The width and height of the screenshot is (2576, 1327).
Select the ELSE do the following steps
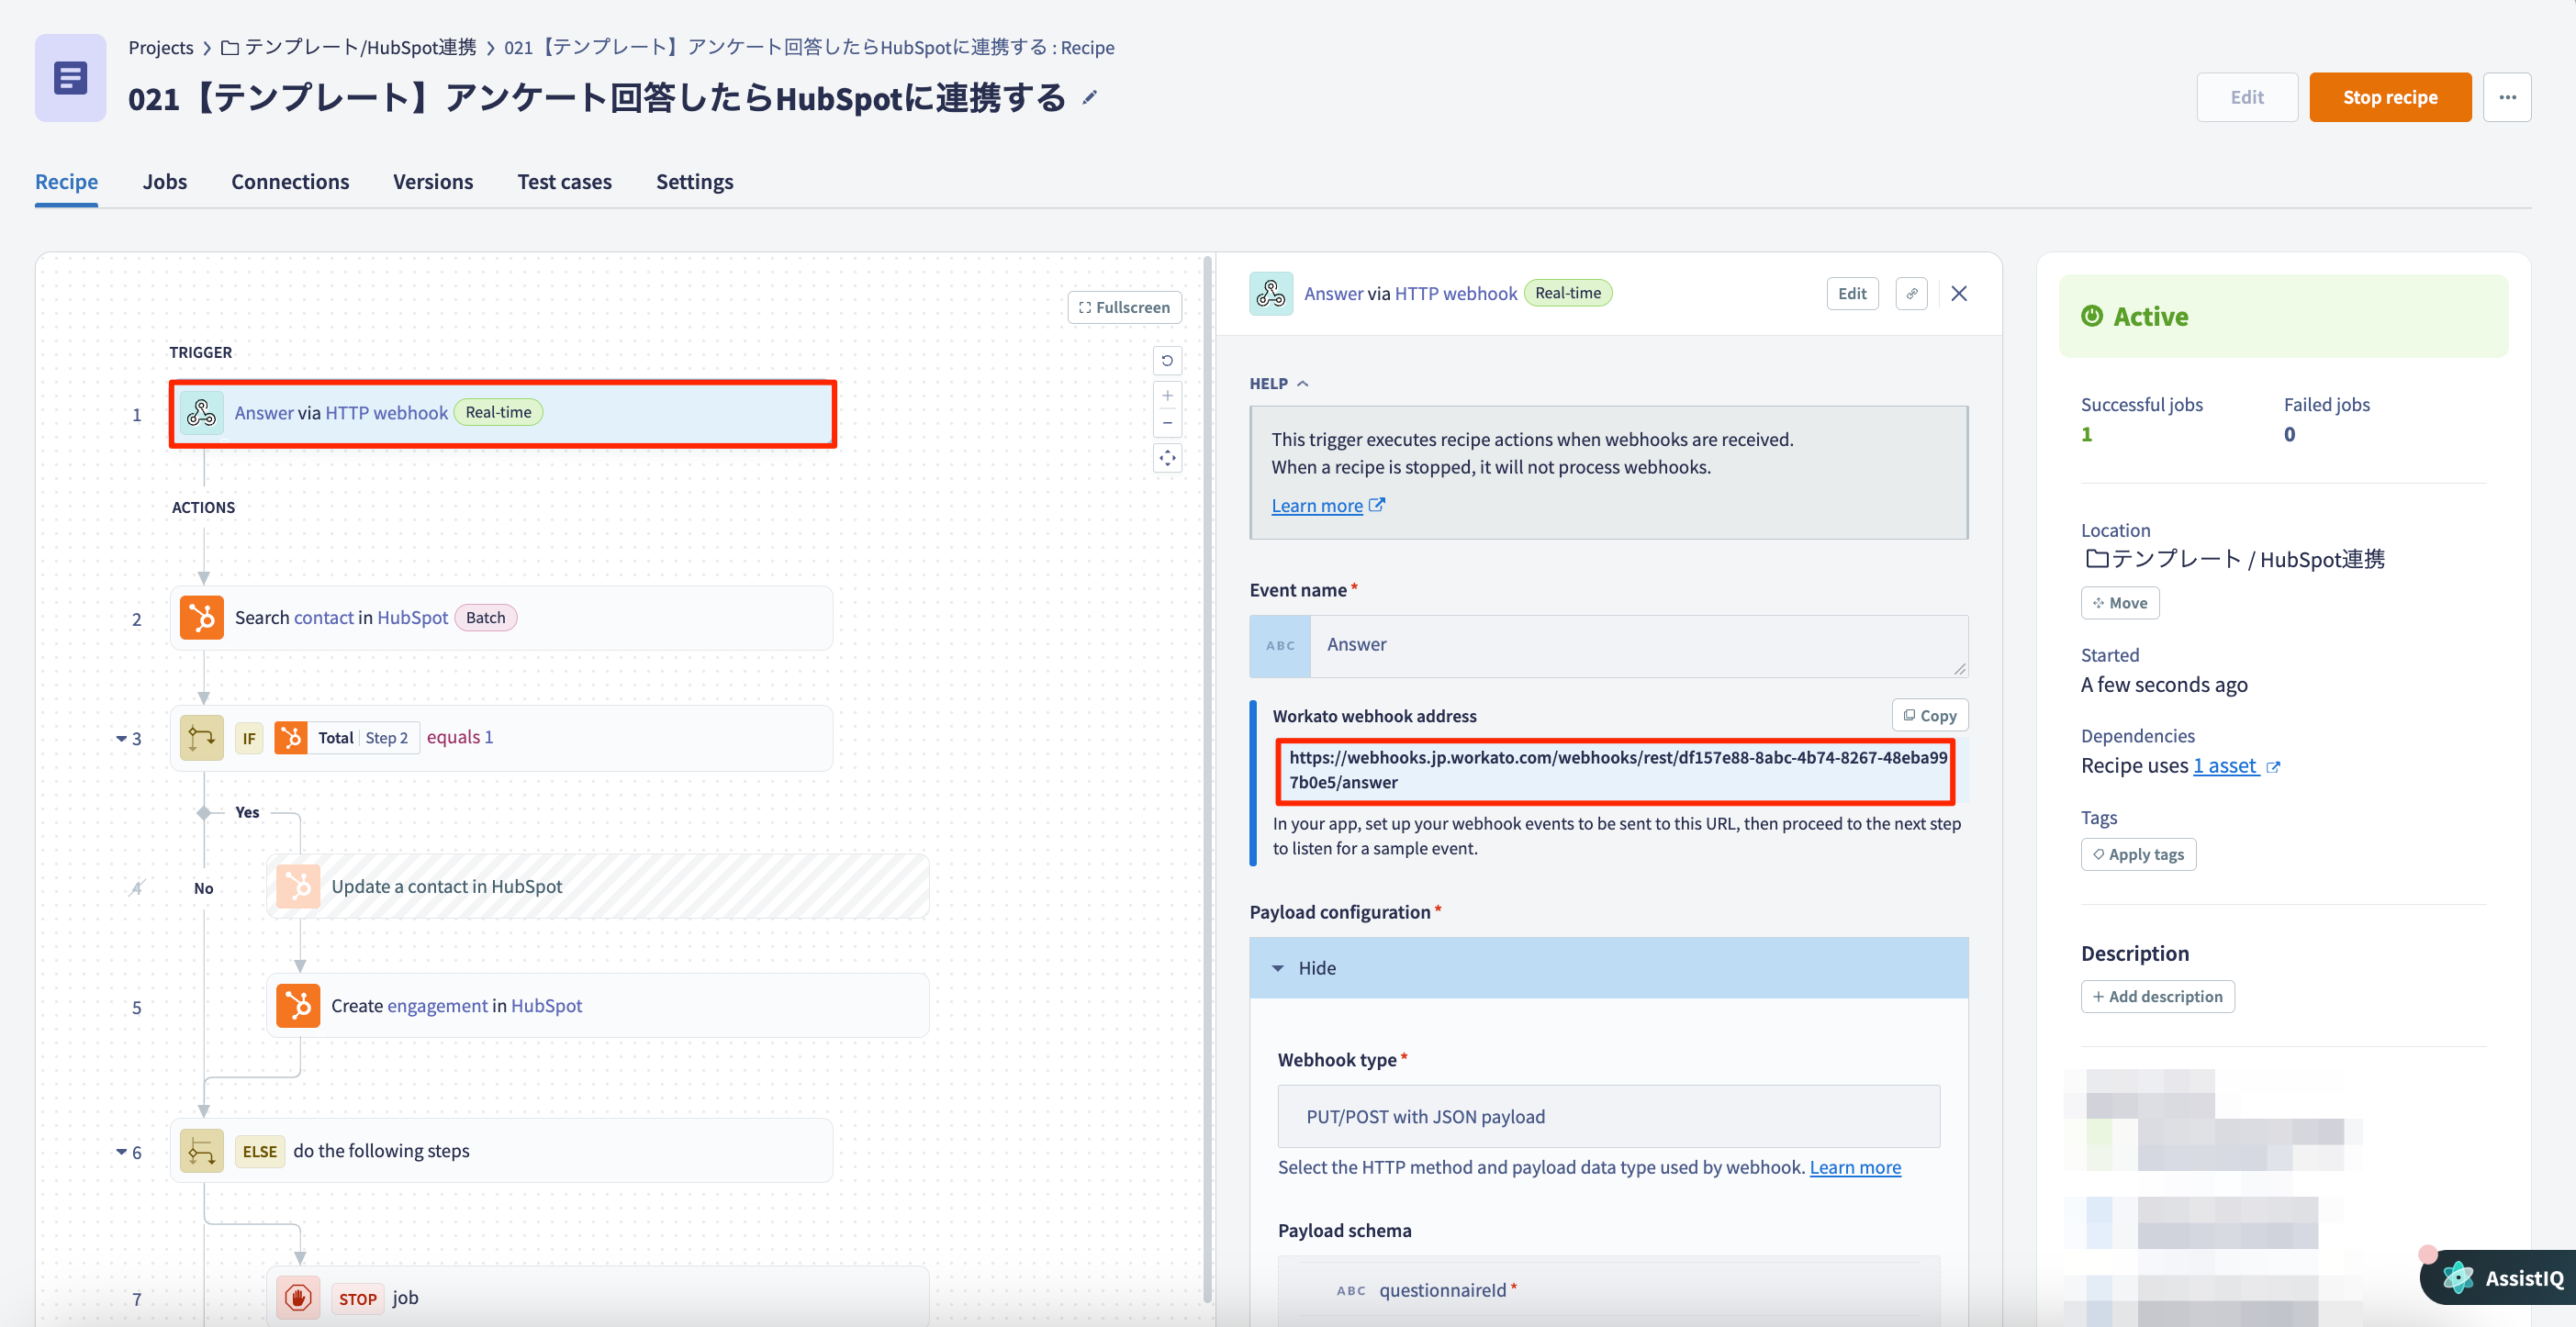tap(502, 1151)
